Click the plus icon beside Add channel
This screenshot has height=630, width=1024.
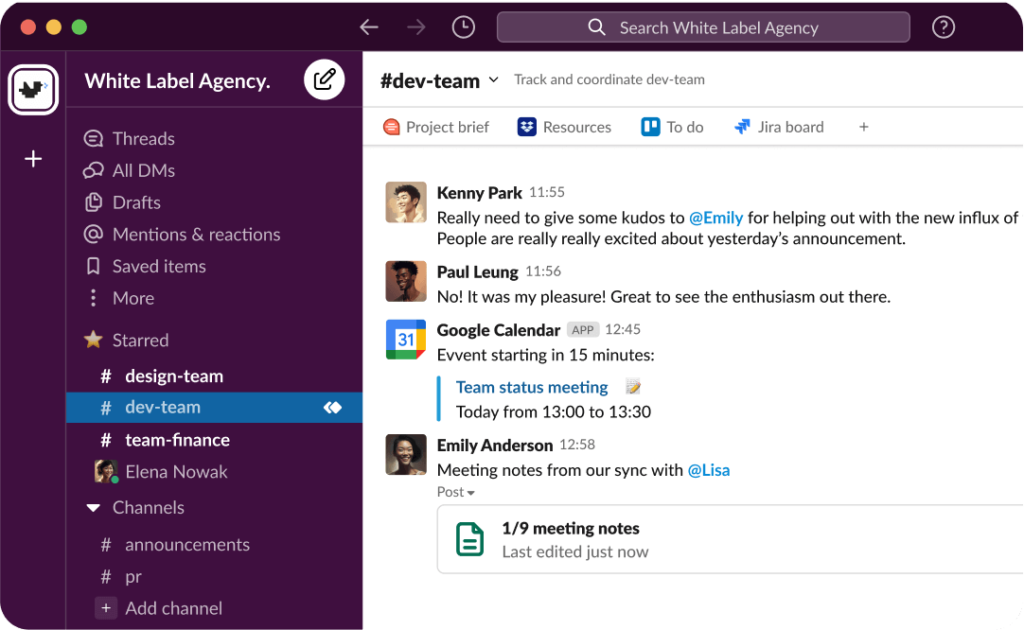[105, 608]
